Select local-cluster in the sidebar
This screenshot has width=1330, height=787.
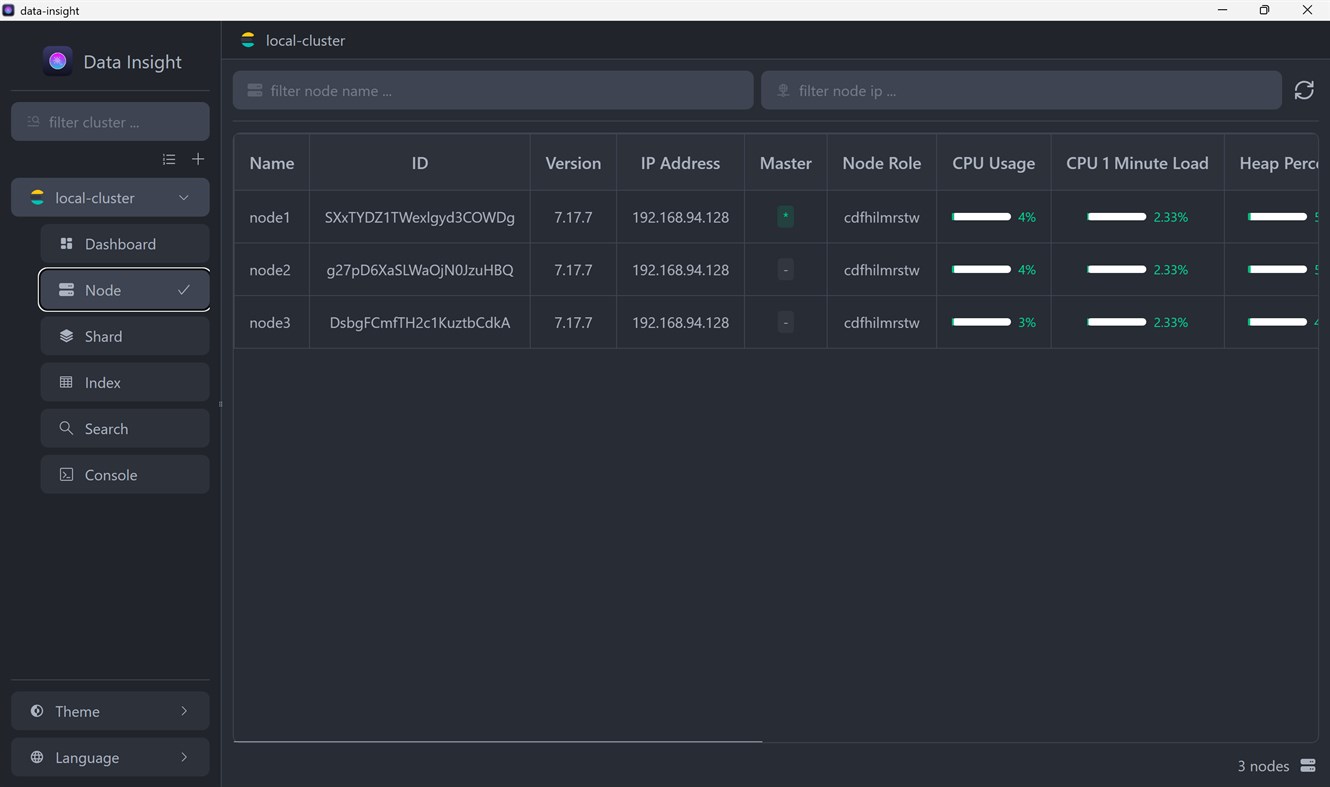pos(110,197)
